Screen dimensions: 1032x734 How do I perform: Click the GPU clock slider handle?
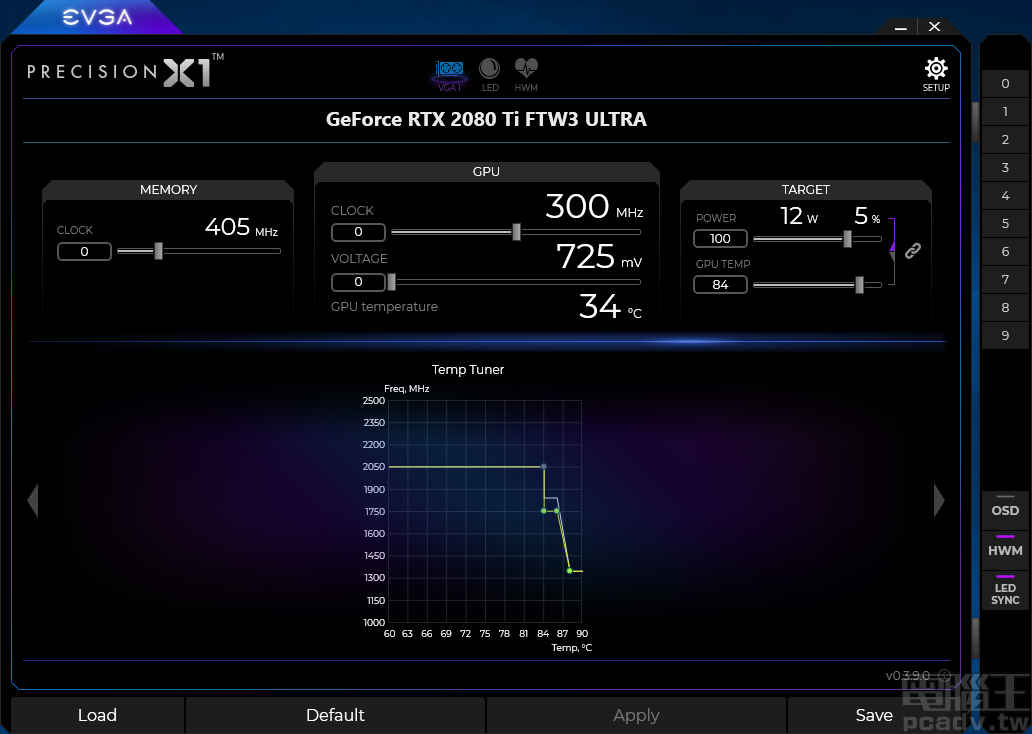pos(517,232)
